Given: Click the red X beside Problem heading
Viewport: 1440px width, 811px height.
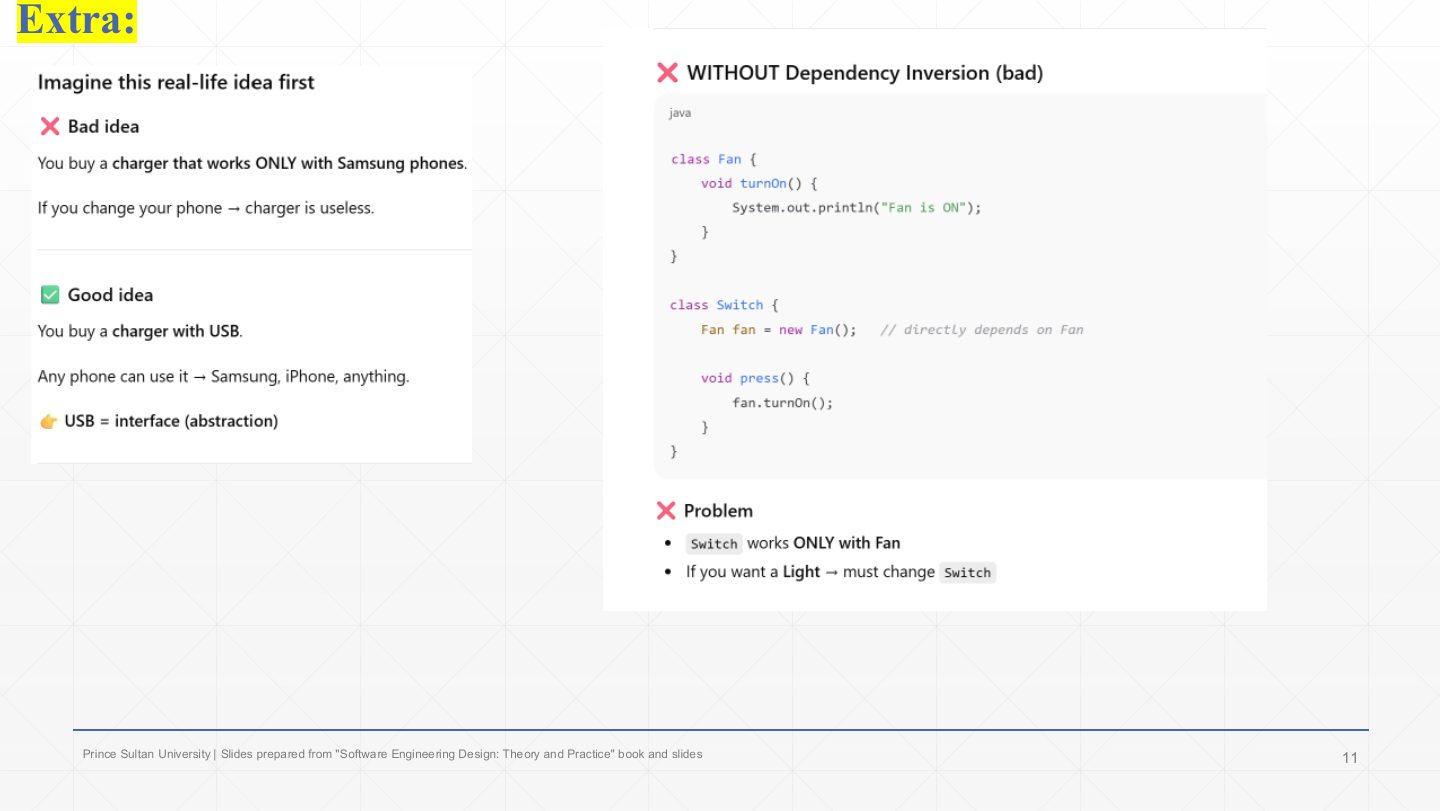Looking at the screenshot, I should (666, 511).
